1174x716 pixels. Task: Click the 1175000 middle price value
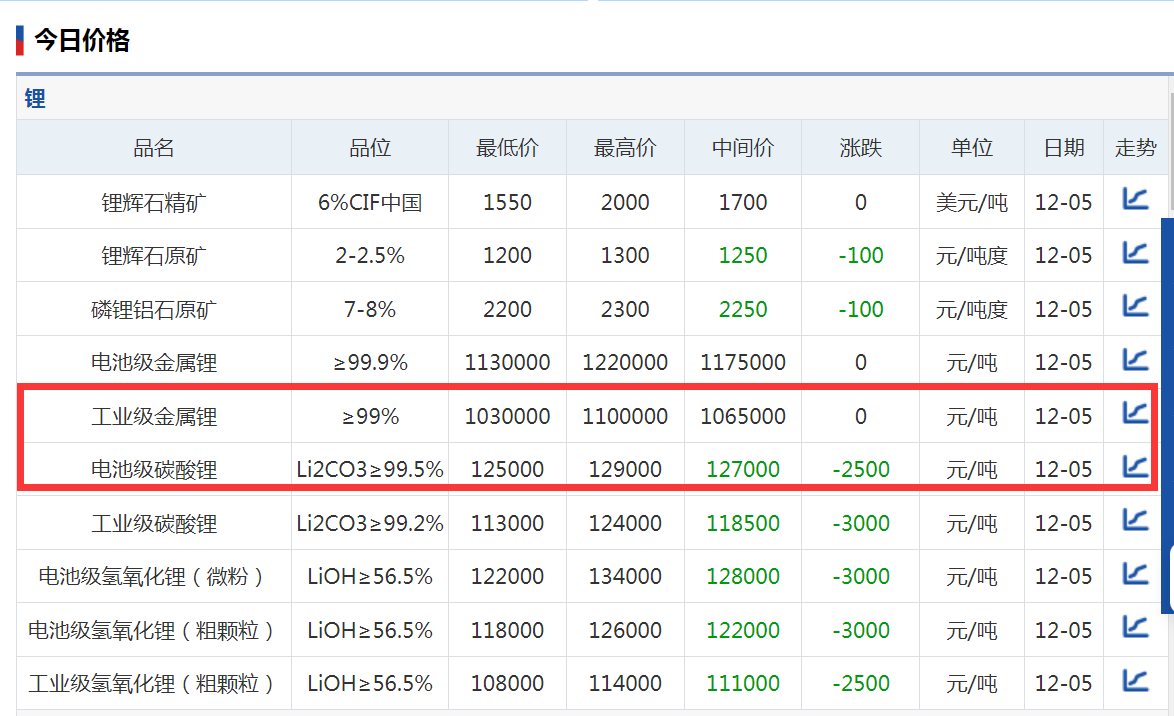[743, 363]
